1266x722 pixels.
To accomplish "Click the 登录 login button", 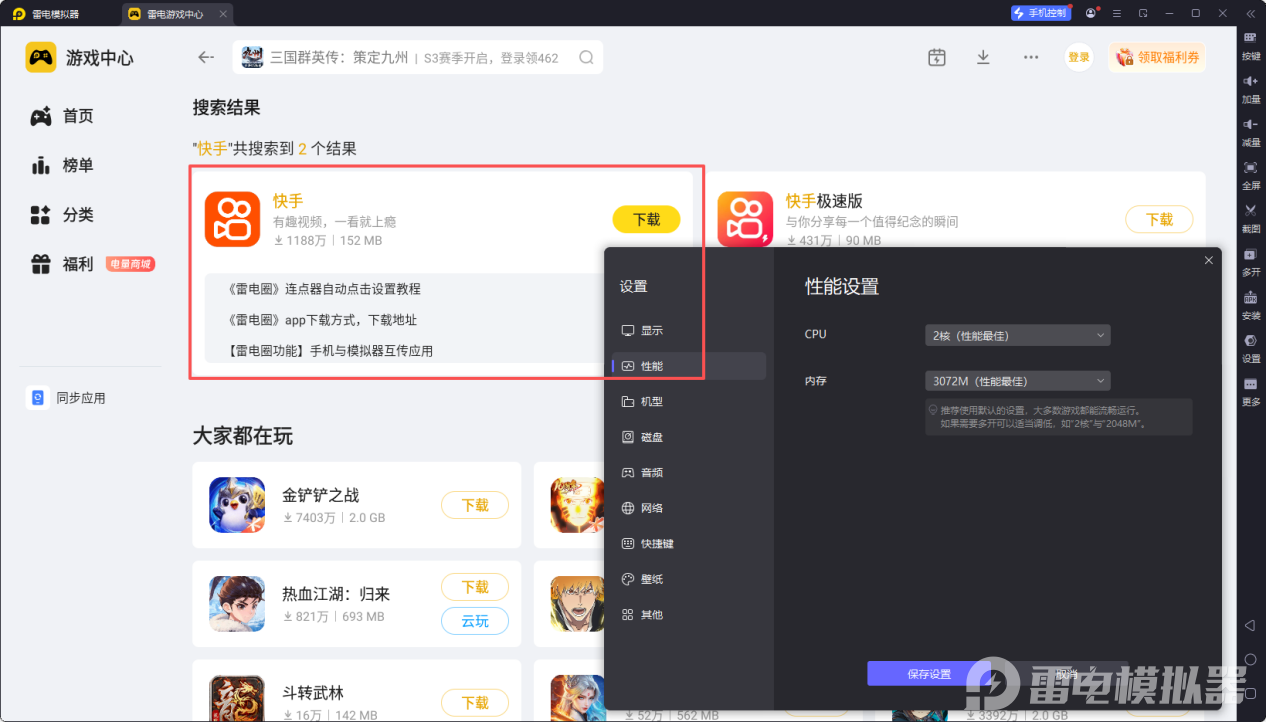I will pos(1079,57).
